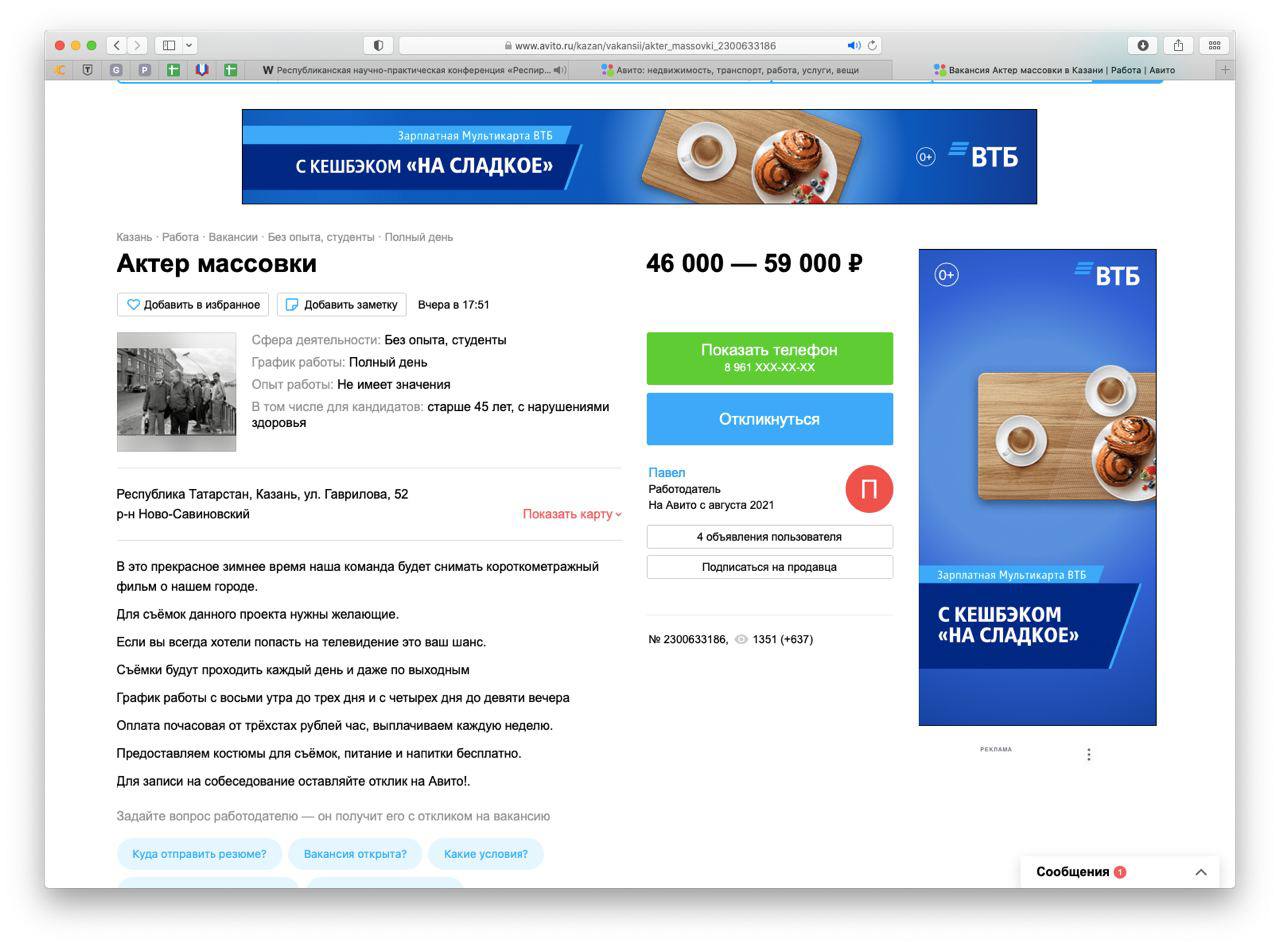Select Вакансия открыта? question chip

click(x=355, y=854)
